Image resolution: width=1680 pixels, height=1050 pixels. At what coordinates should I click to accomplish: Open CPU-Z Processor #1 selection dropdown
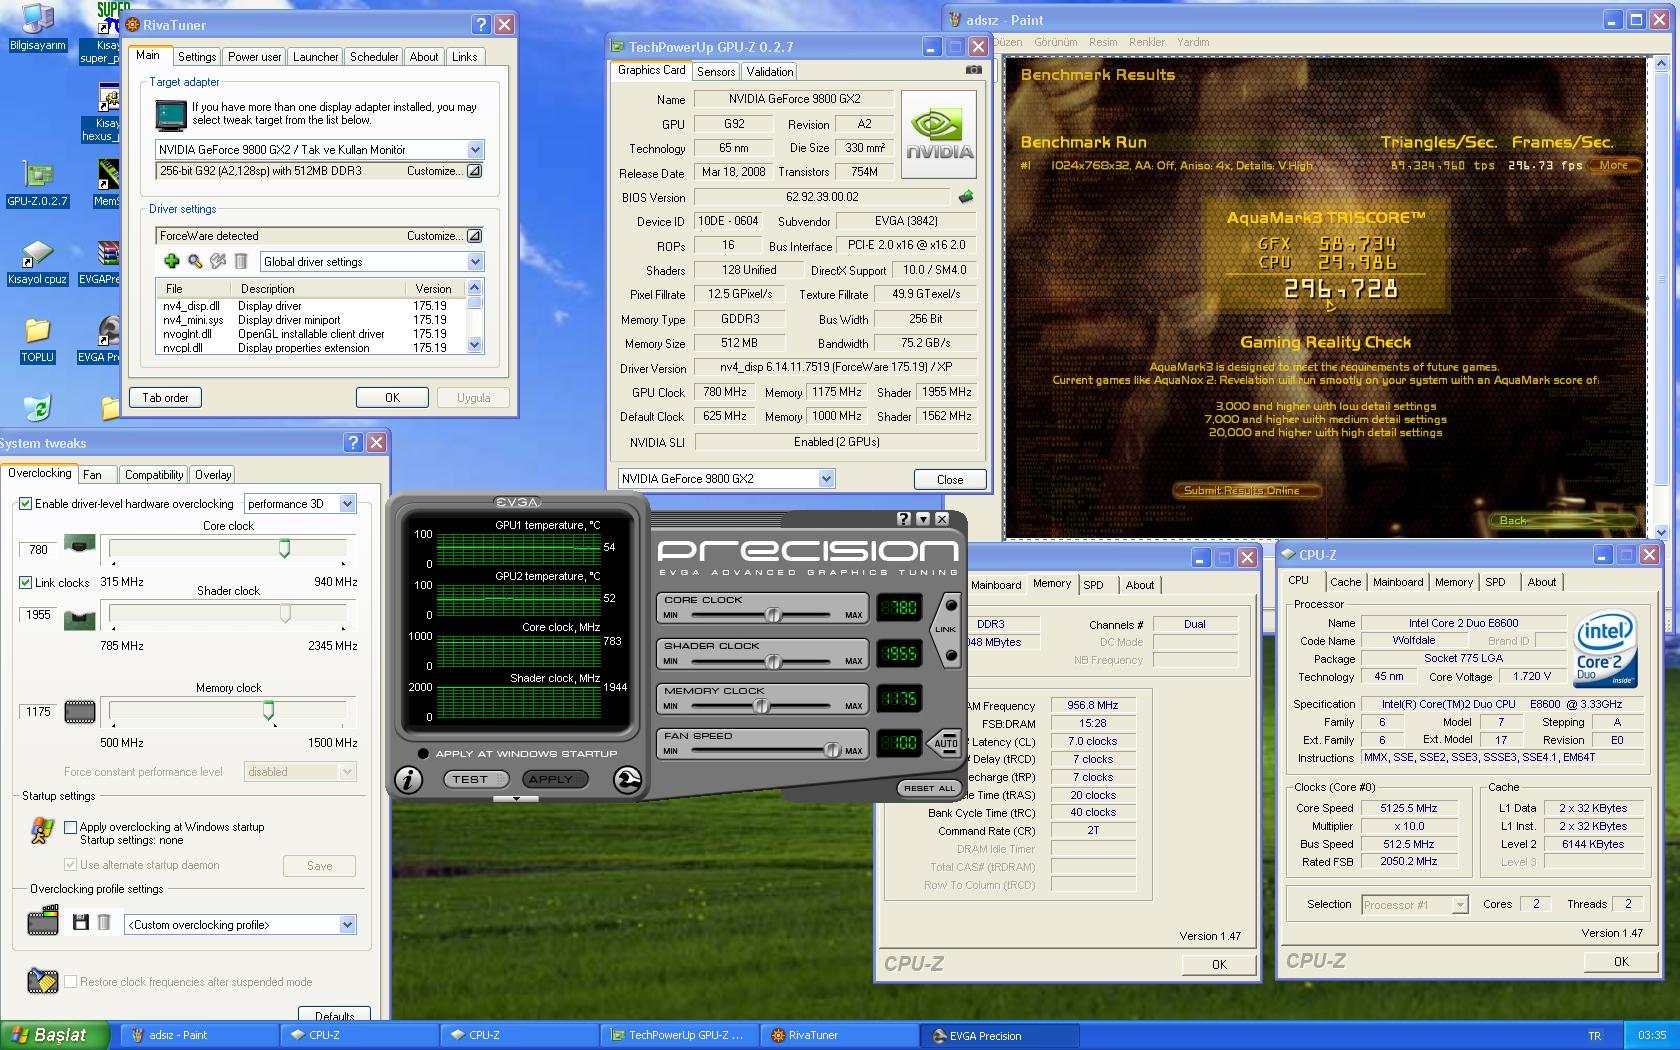point(1460,905)
